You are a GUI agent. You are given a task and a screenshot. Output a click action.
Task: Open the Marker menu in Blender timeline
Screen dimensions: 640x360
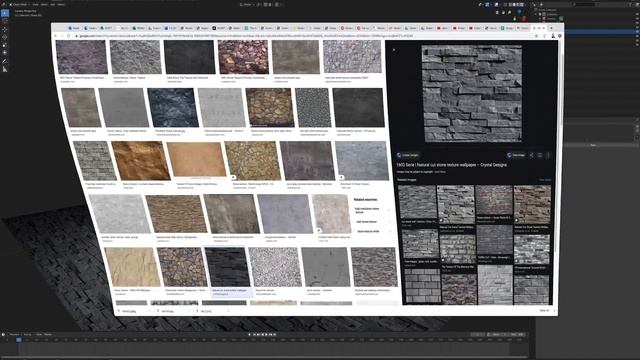[48, 334]
